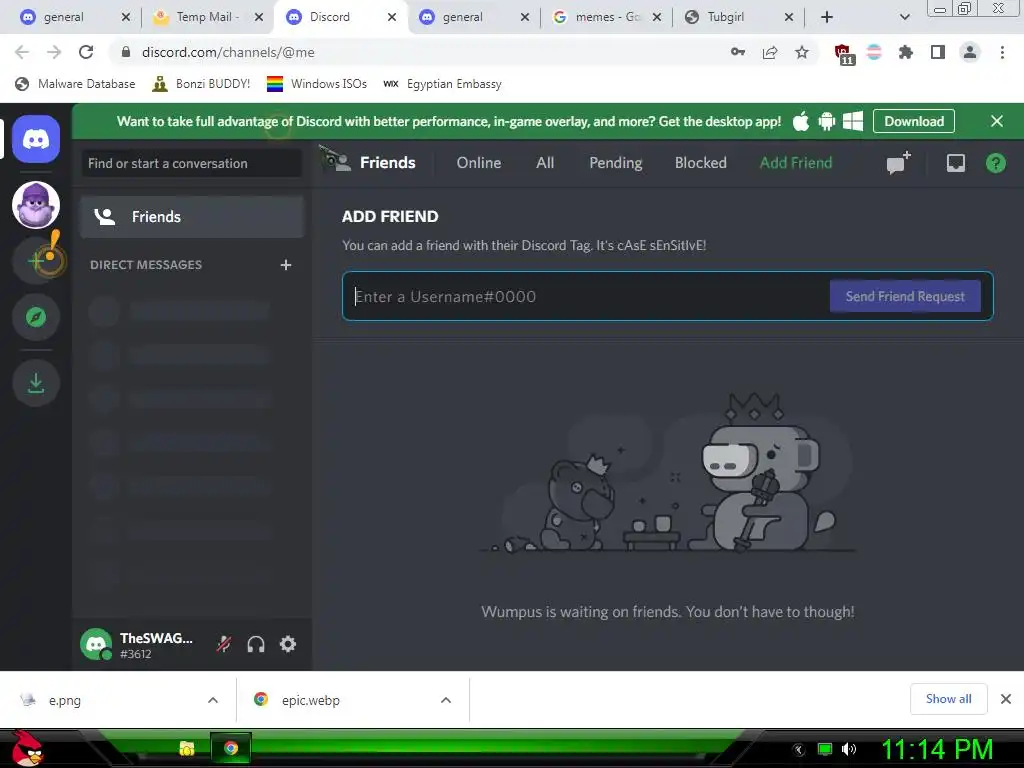Open User Settings gear icon
This screenshot has width=1024, height=768.
(x=288, y=644)
